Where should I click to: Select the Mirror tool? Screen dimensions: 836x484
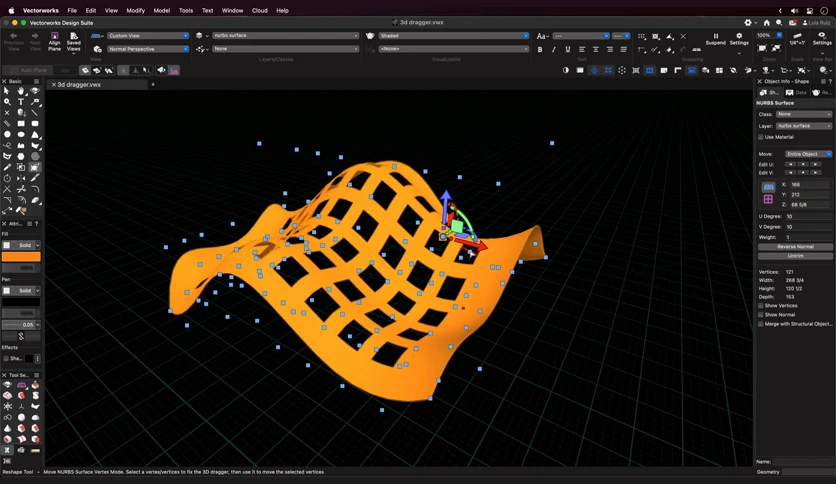pyautogui.click(x=21, y=179)
